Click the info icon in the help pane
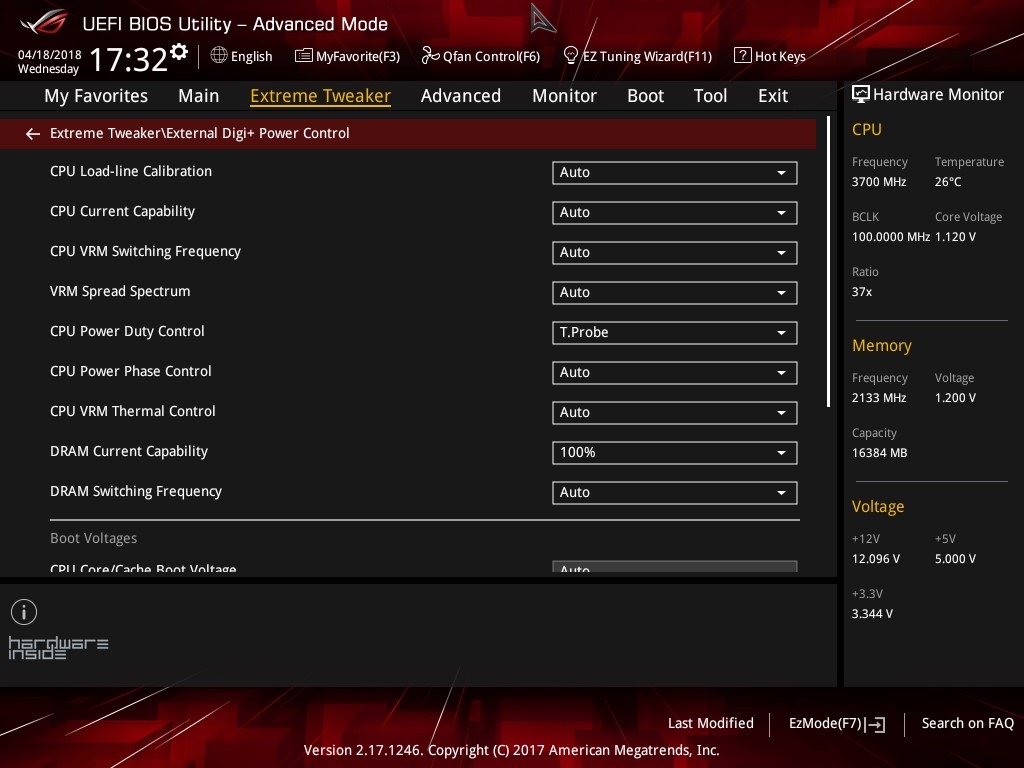This screenshot has width=1024, height=768. point(24,612)
